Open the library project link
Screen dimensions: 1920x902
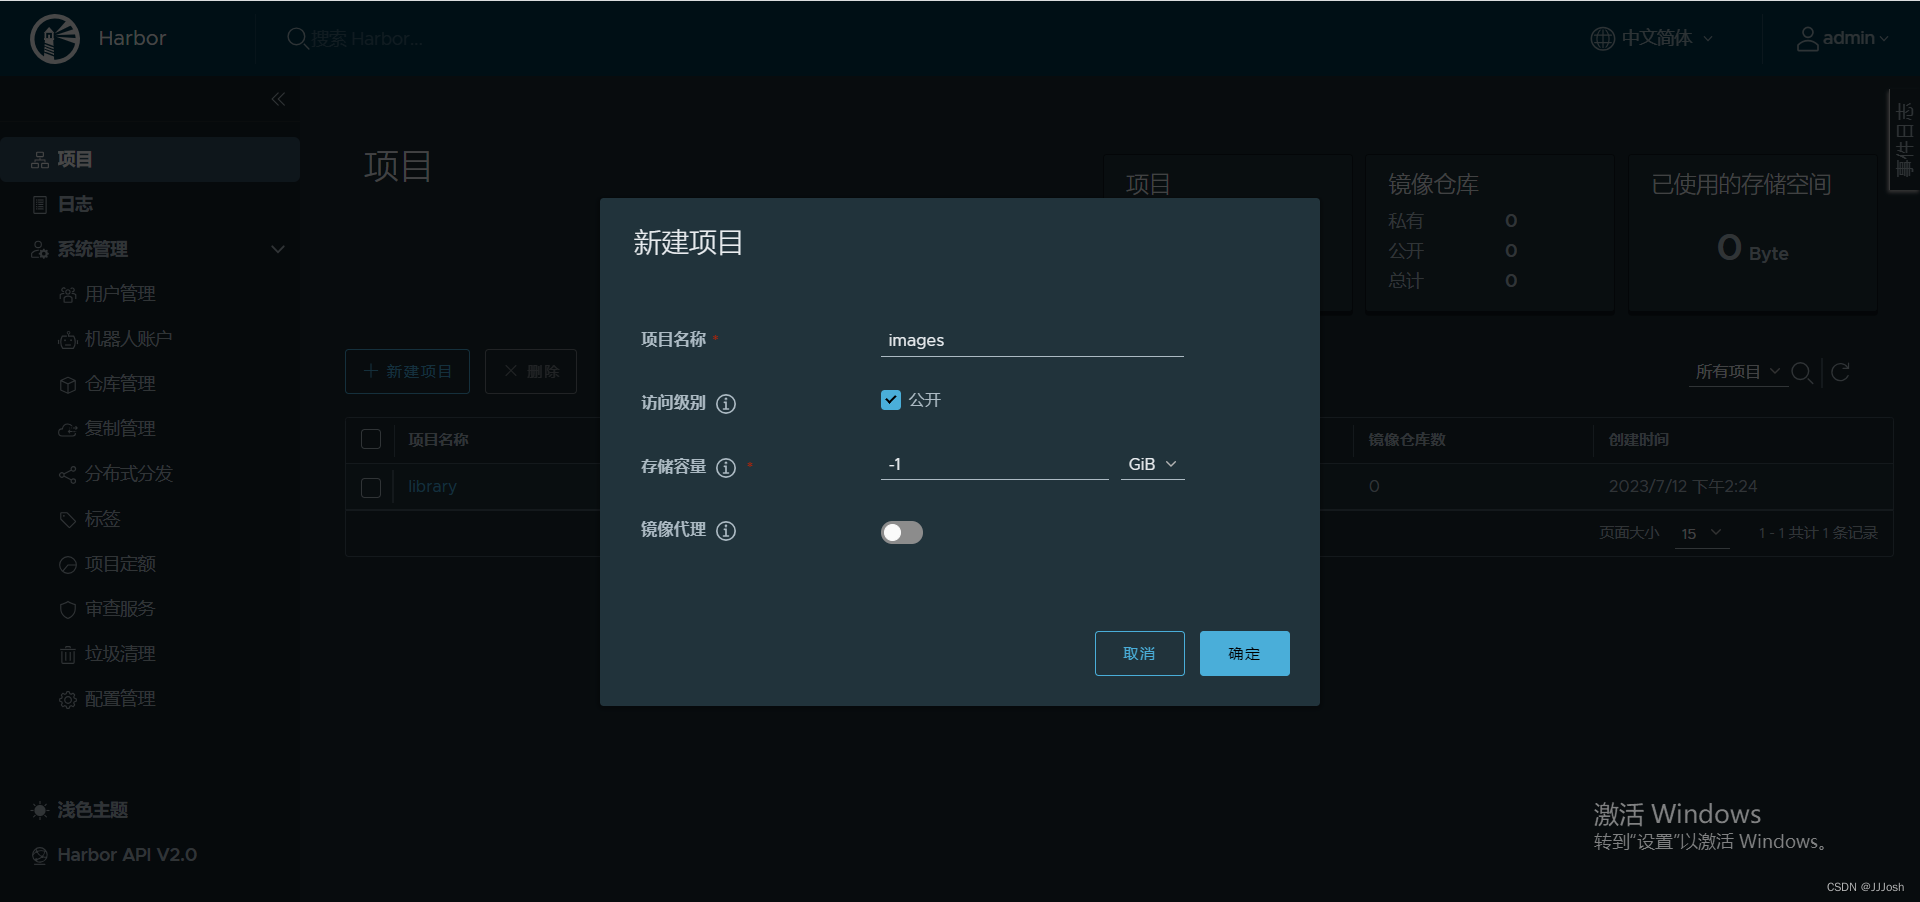[432, 486]
